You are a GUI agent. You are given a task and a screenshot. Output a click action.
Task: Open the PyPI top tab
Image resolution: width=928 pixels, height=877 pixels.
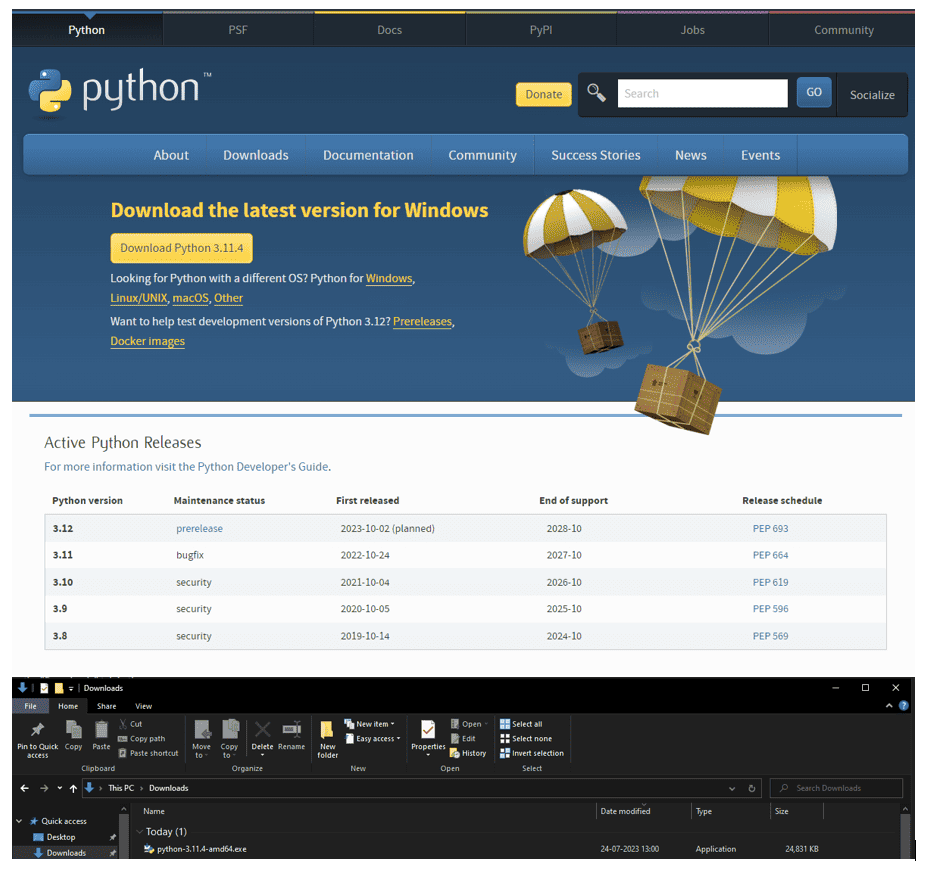[541, 30]
